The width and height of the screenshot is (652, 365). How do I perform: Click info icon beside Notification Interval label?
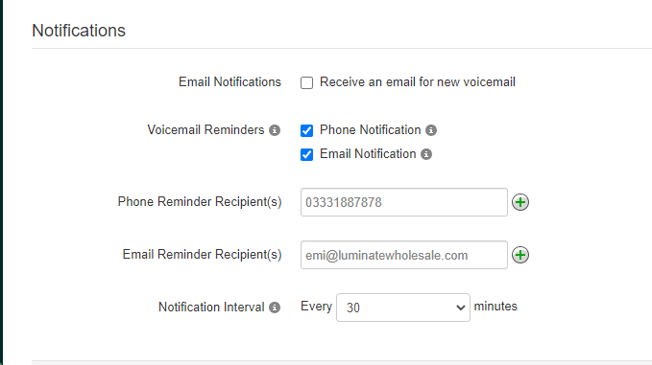274,307
